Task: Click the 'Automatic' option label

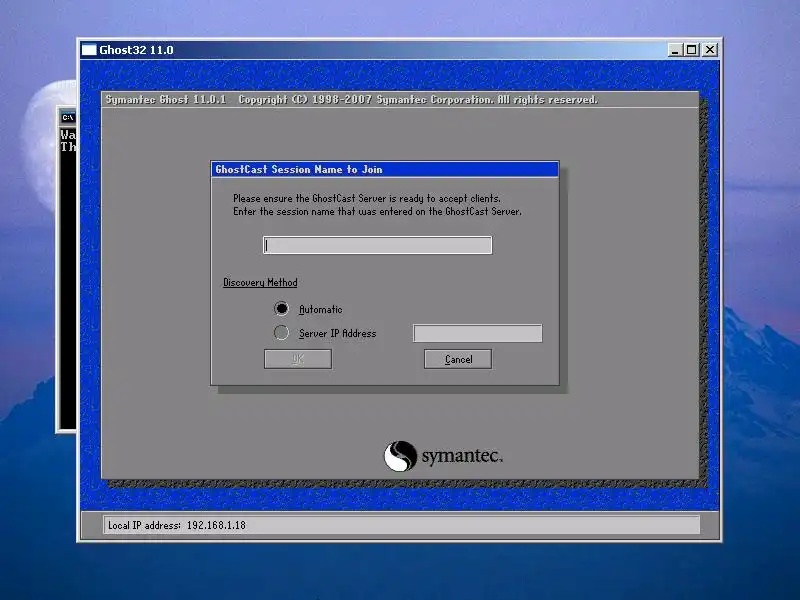Action: click(x=320, y=309)
